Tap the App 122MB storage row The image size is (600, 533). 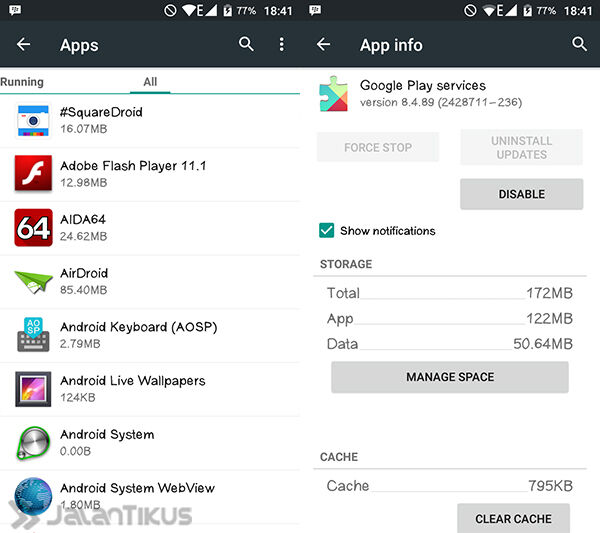point(450,318)
